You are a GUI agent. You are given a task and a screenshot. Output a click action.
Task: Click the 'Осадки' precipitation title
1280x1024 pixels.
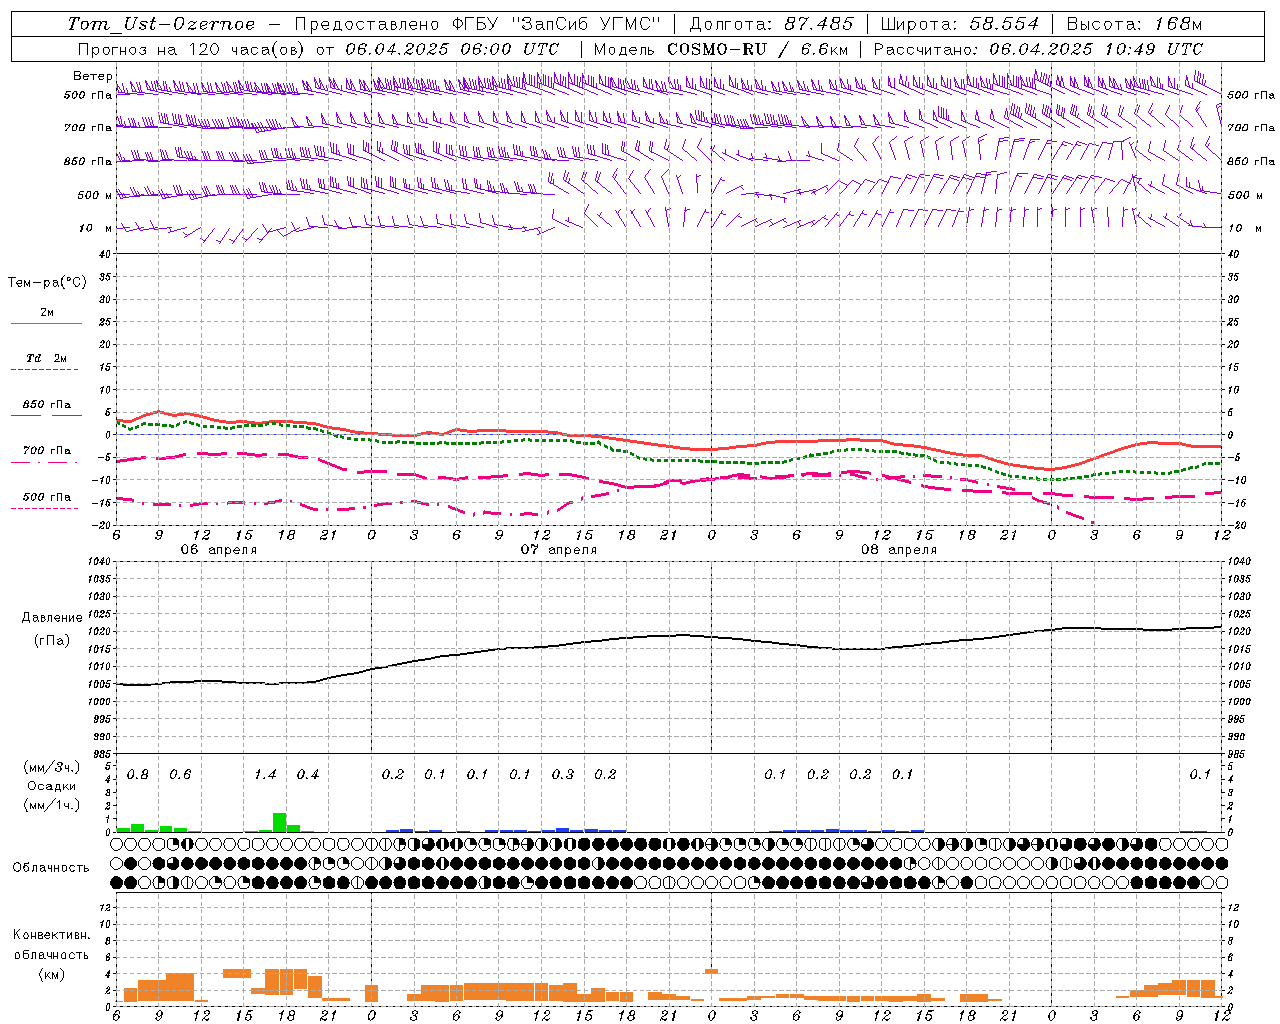click(52, 786)
